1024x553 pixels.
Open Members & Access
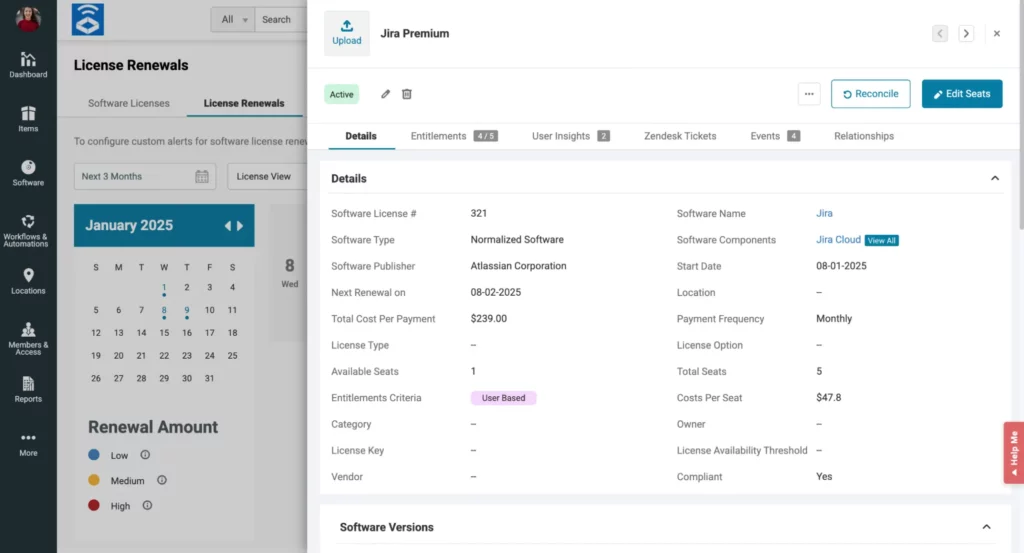coord(28,339)
